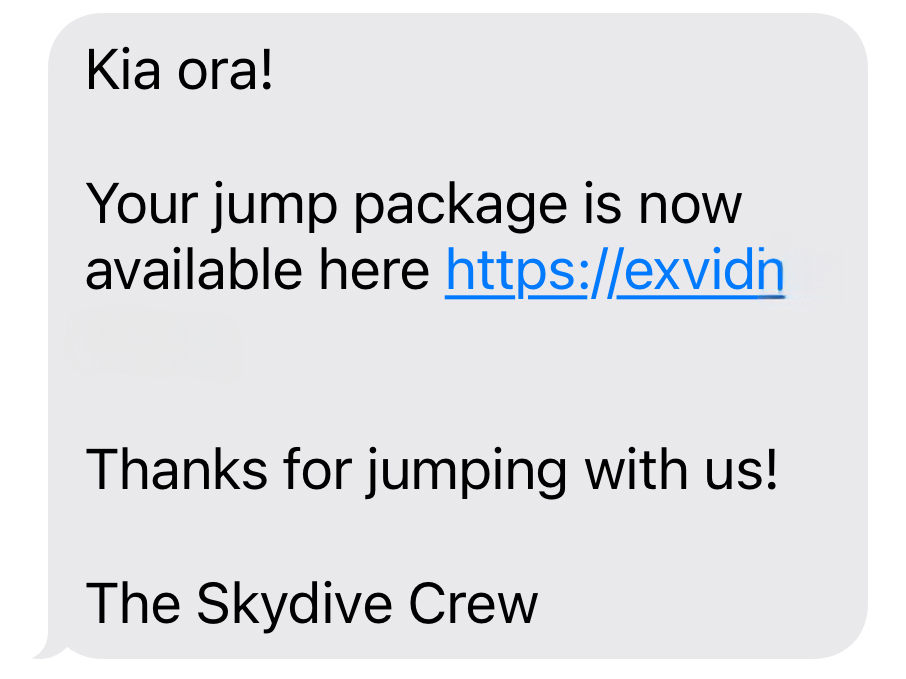This screenshot has width=906, height=679.
Task: Click the word 'The' in signature
Action: pos(133,603)
